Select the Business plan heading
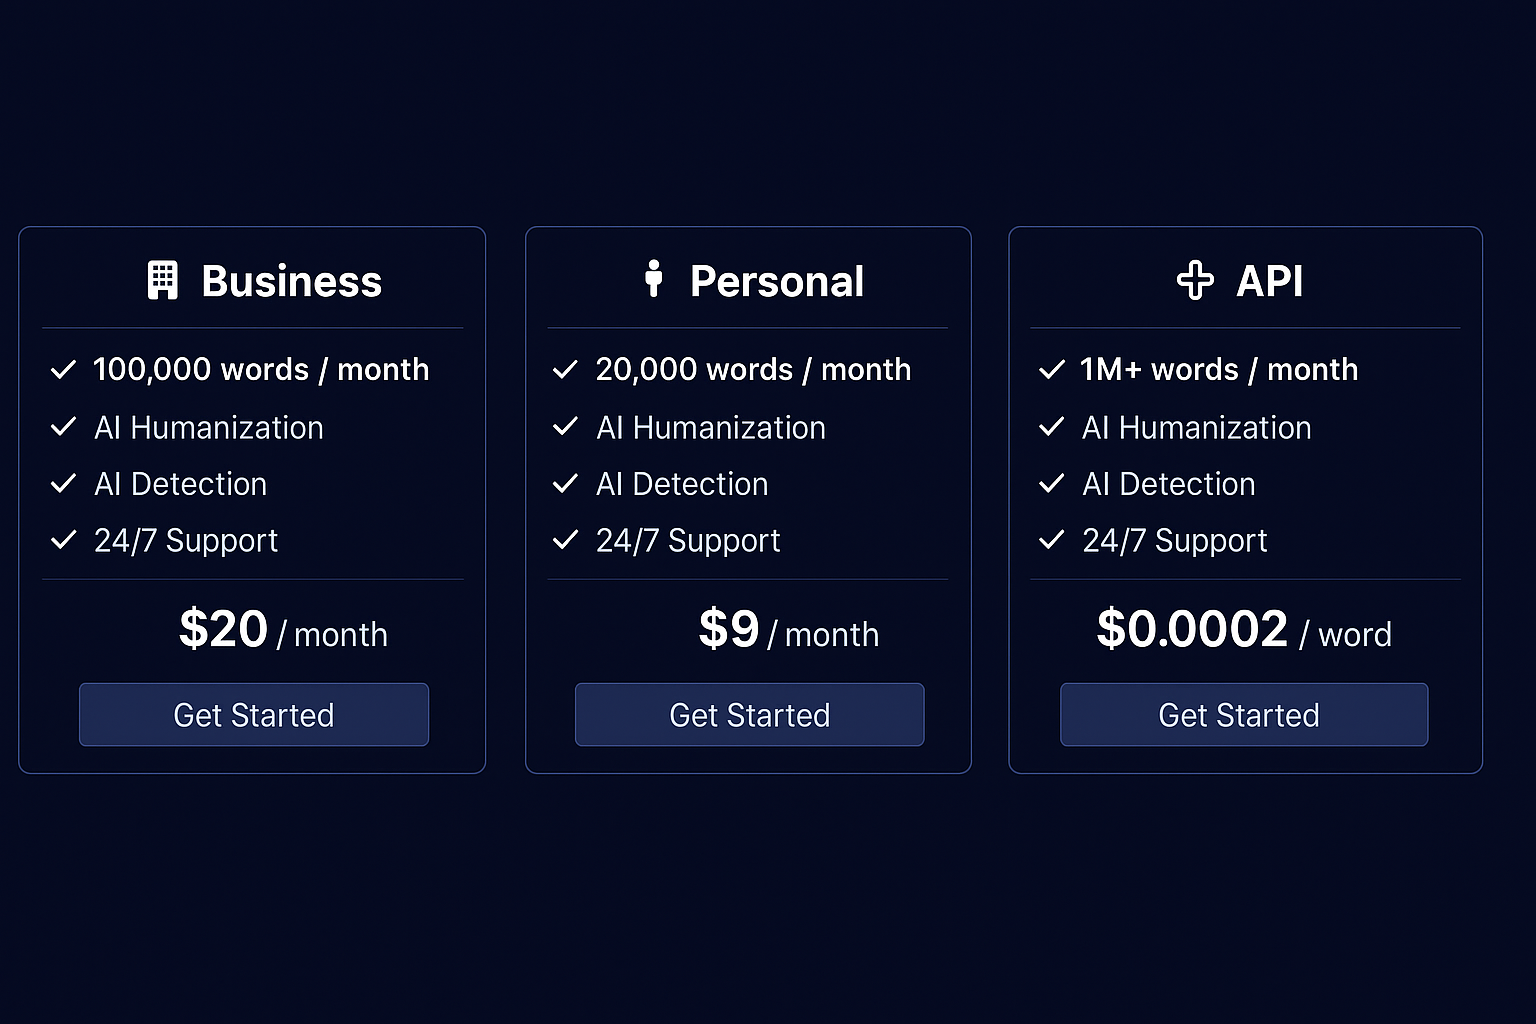The width and height of the screenshot is (1536, 1024). pyautogui.click(x=291, y=281)
